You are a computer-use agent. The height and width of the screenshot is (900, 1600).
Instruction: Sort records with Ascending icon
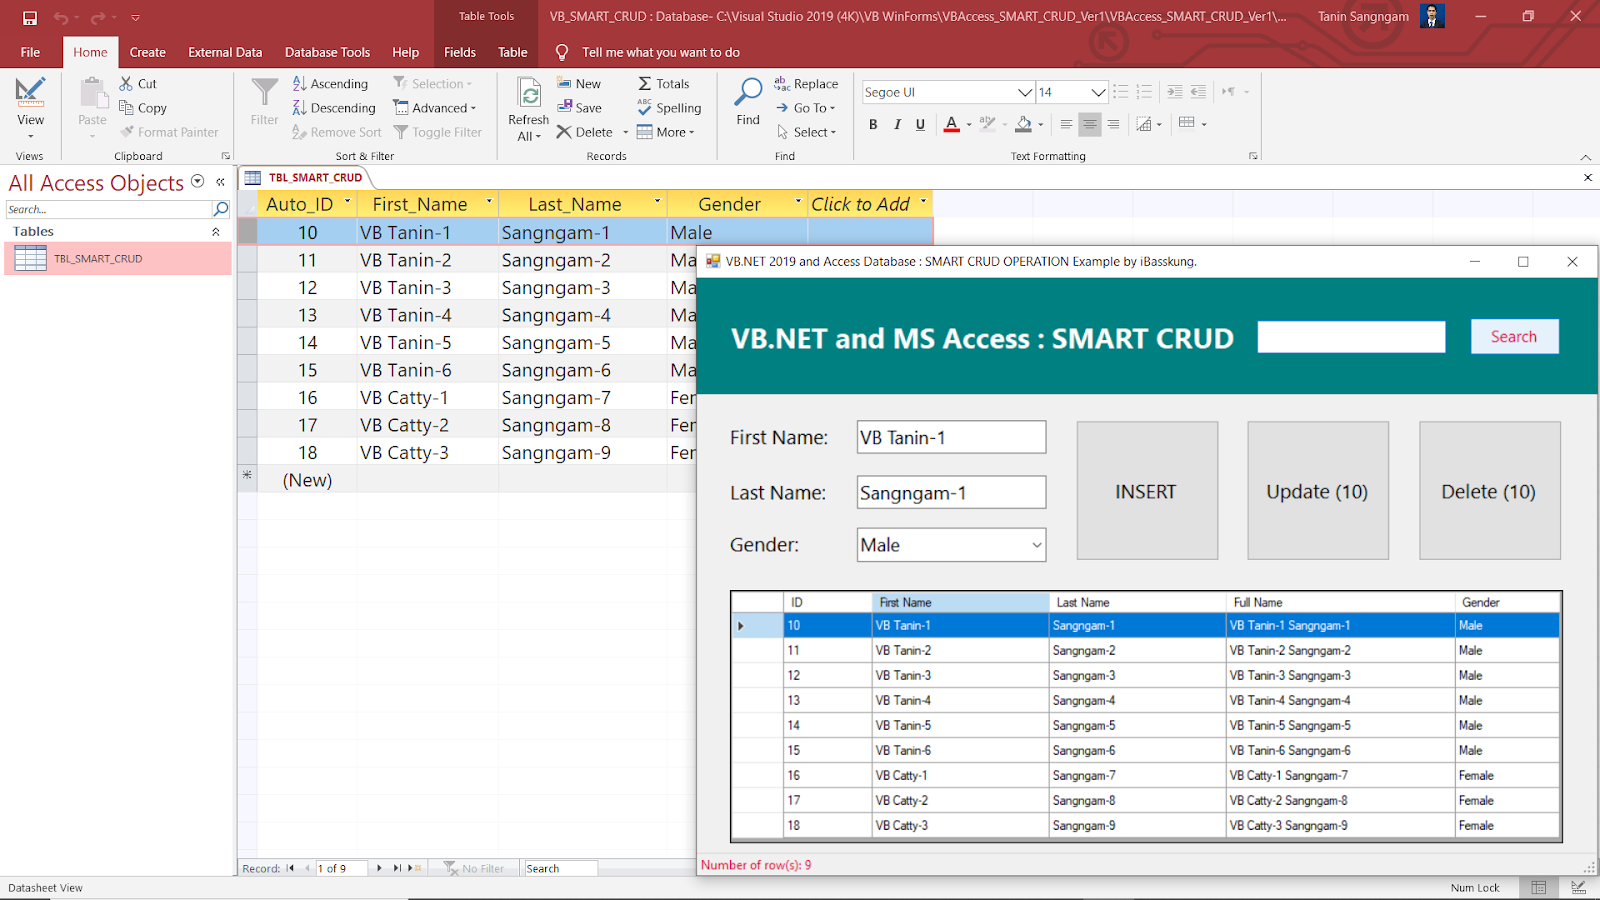(x=300, y=84)
